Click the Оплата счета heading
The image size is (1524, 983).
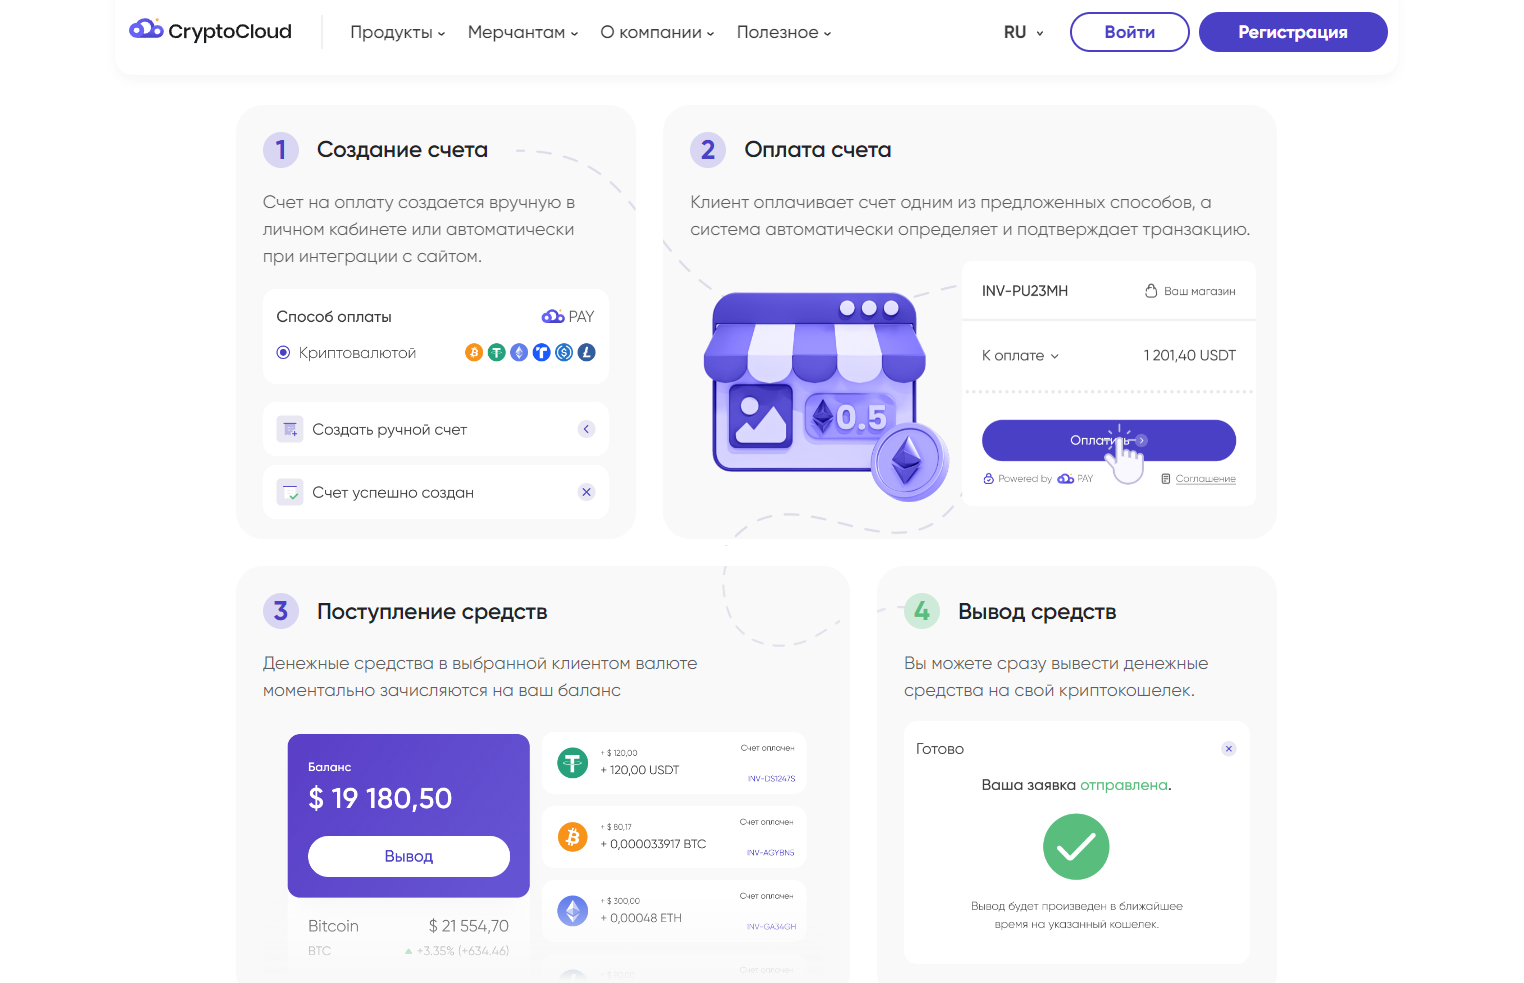coord(818,150)
